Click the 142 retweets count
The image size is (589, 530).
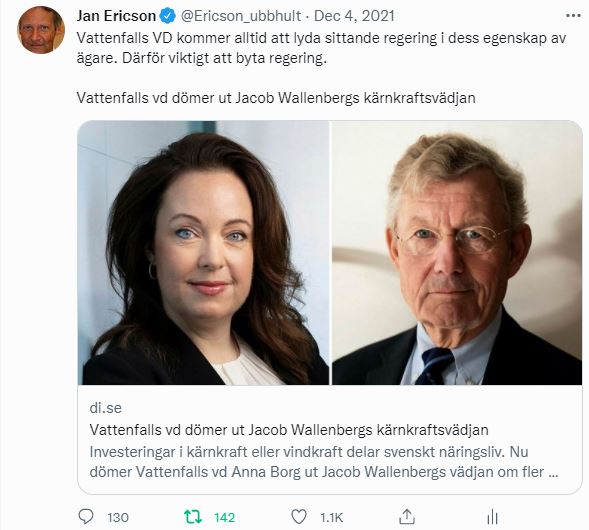pyautogui.click(x=225, y=518)
